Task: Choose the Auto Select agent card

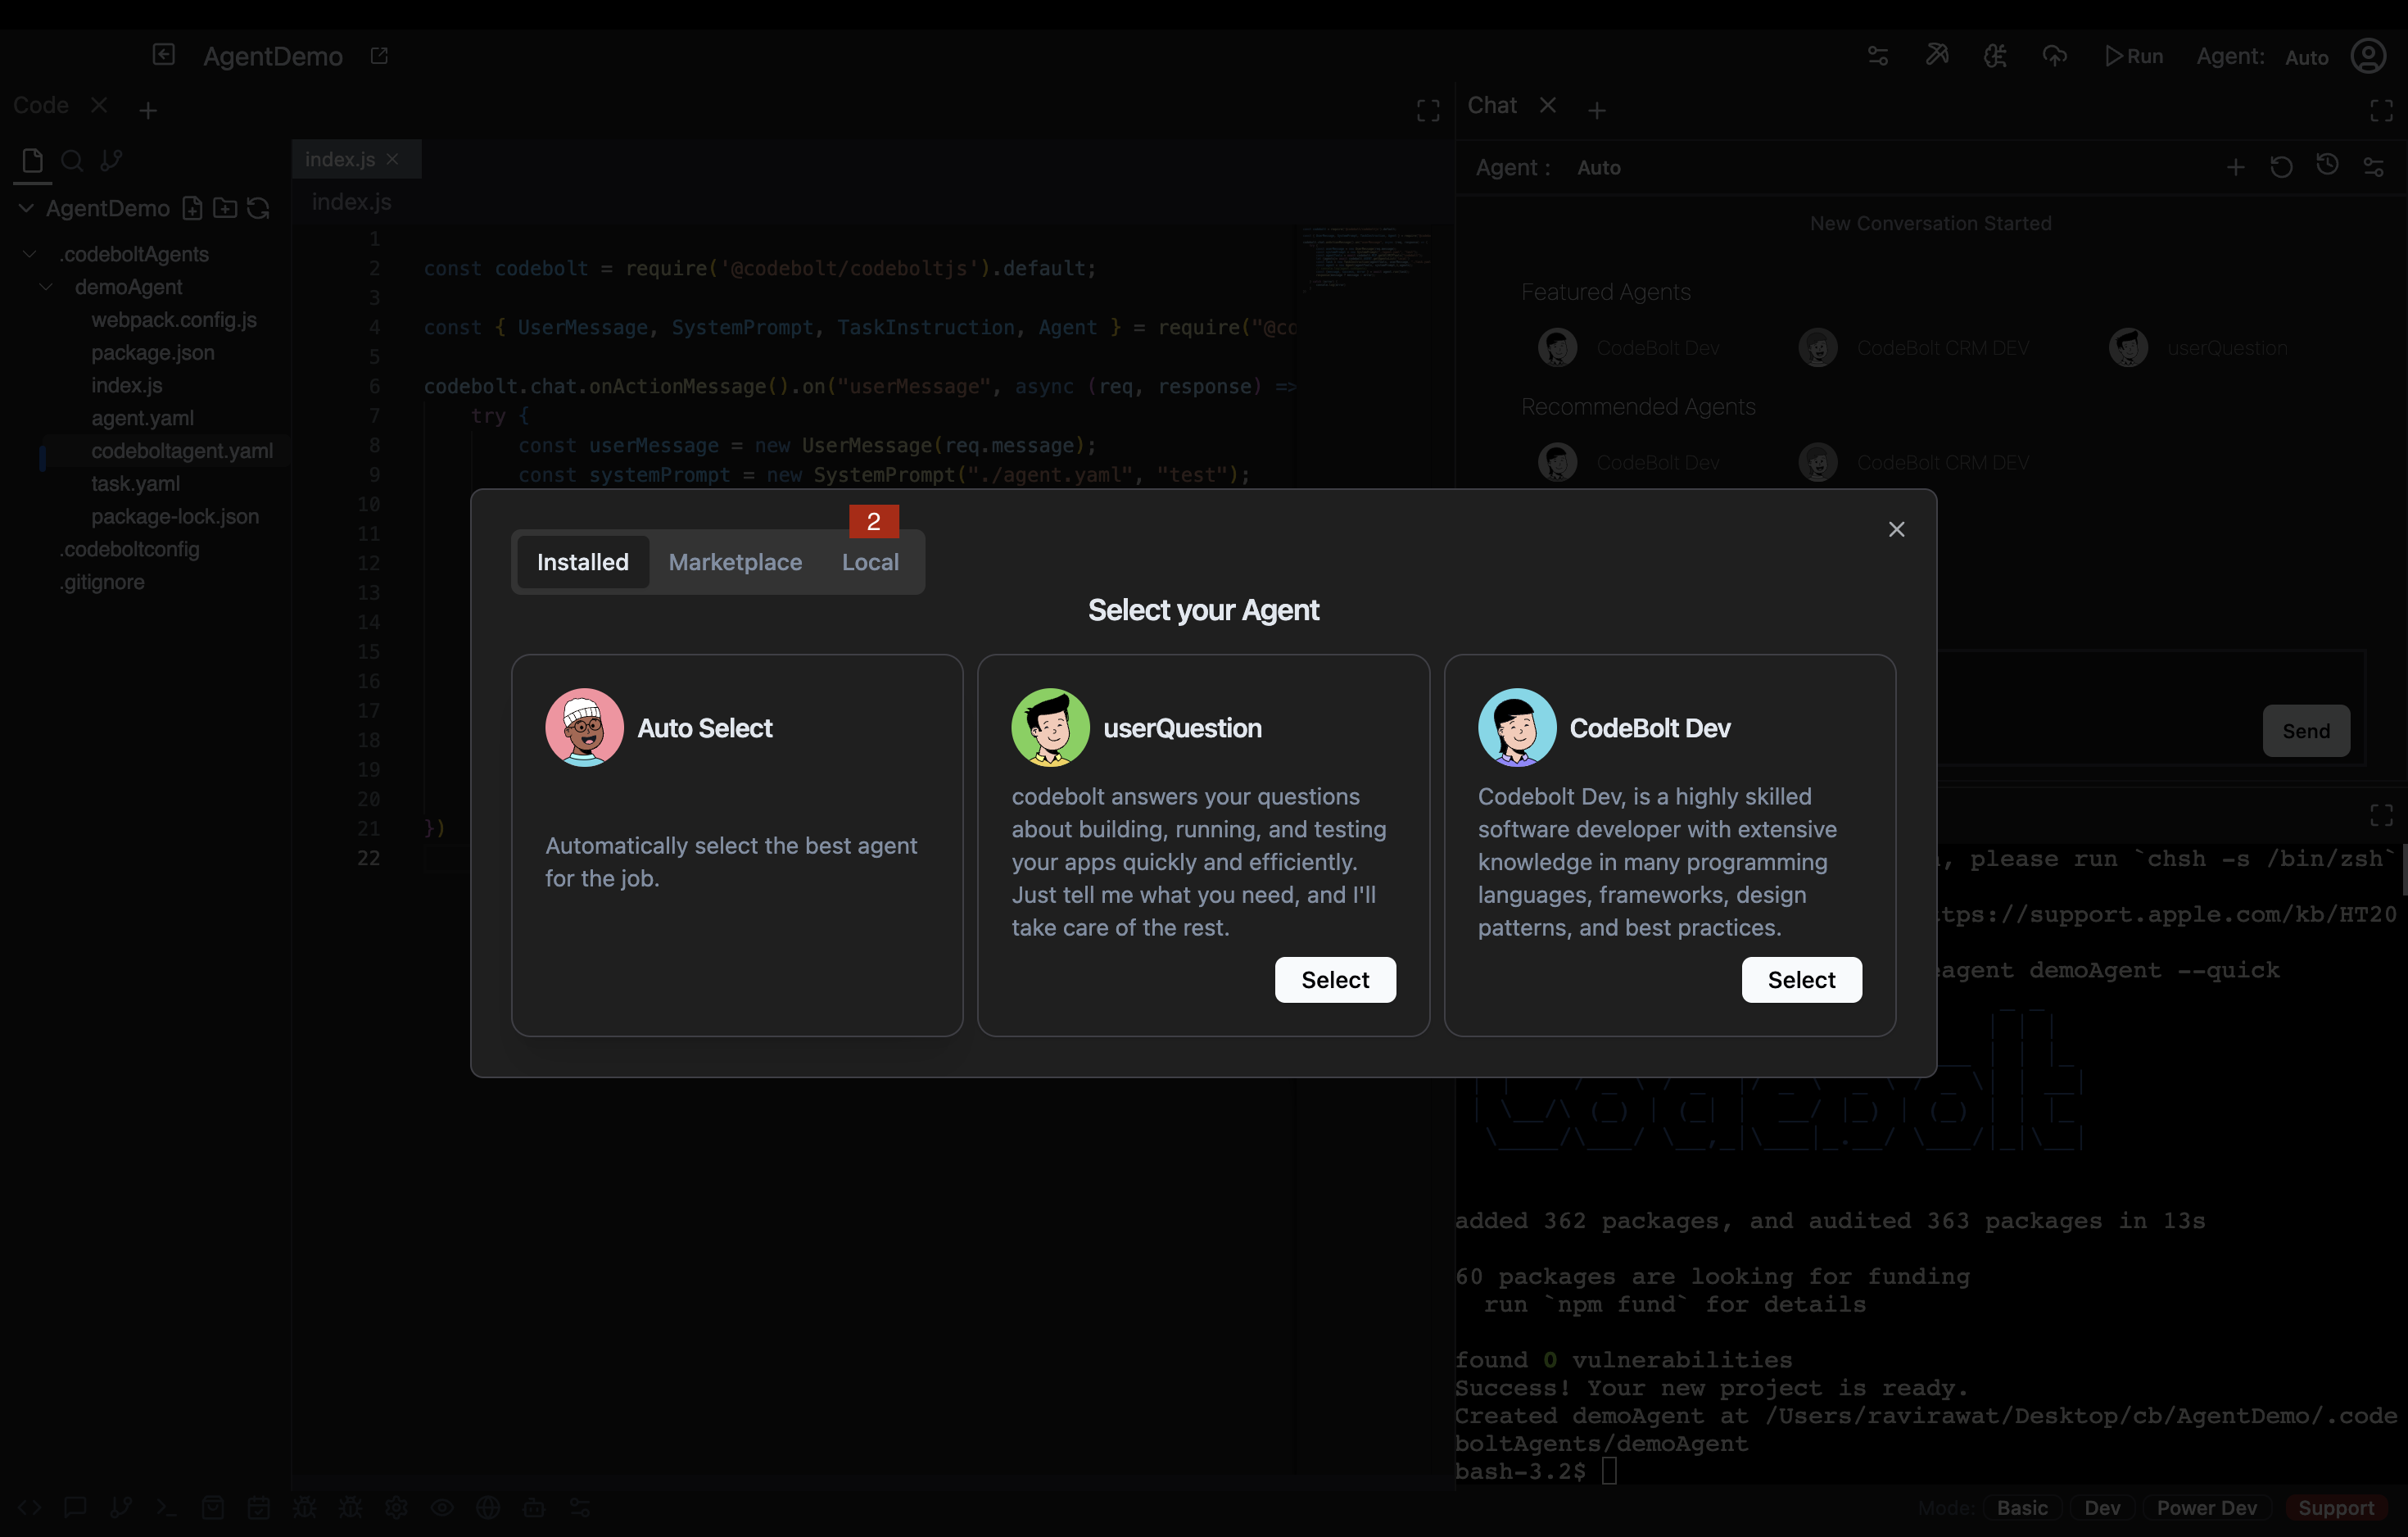Action: 737,845
